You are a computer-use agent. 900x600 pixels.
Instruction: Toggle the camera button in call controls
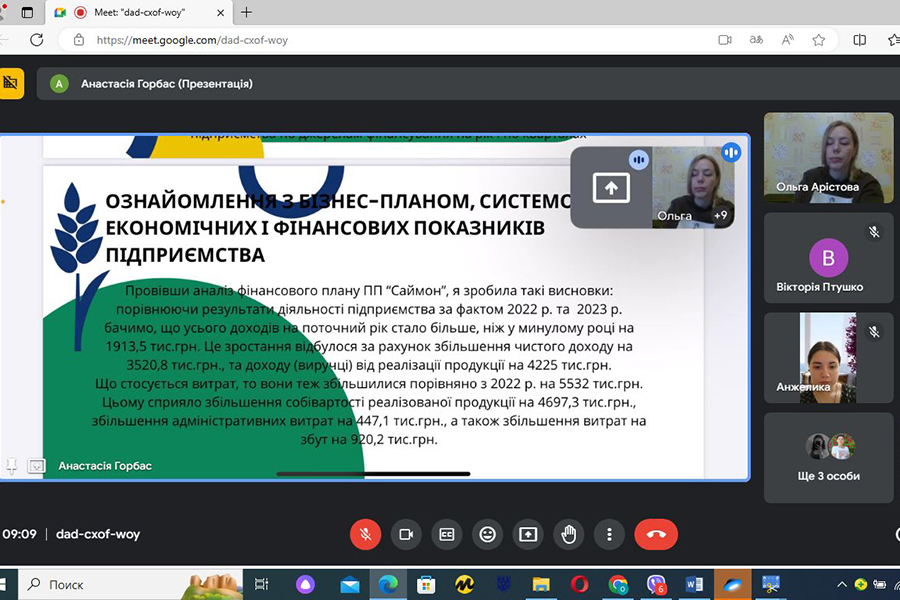406,535
